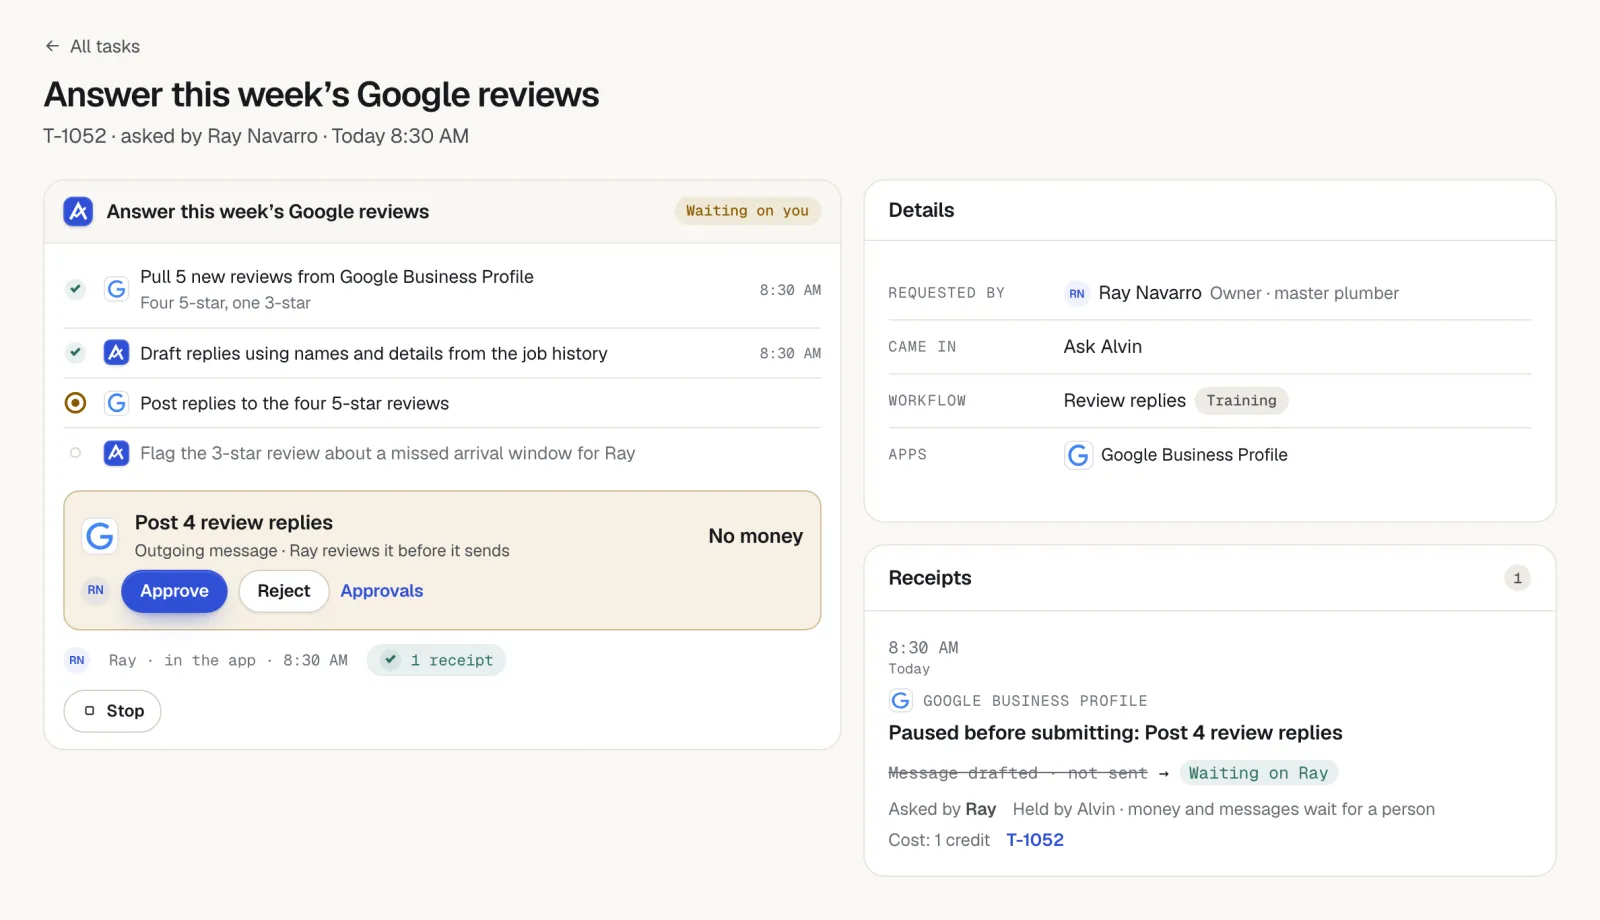Open the Approvals link

click(x=382, y=591)
